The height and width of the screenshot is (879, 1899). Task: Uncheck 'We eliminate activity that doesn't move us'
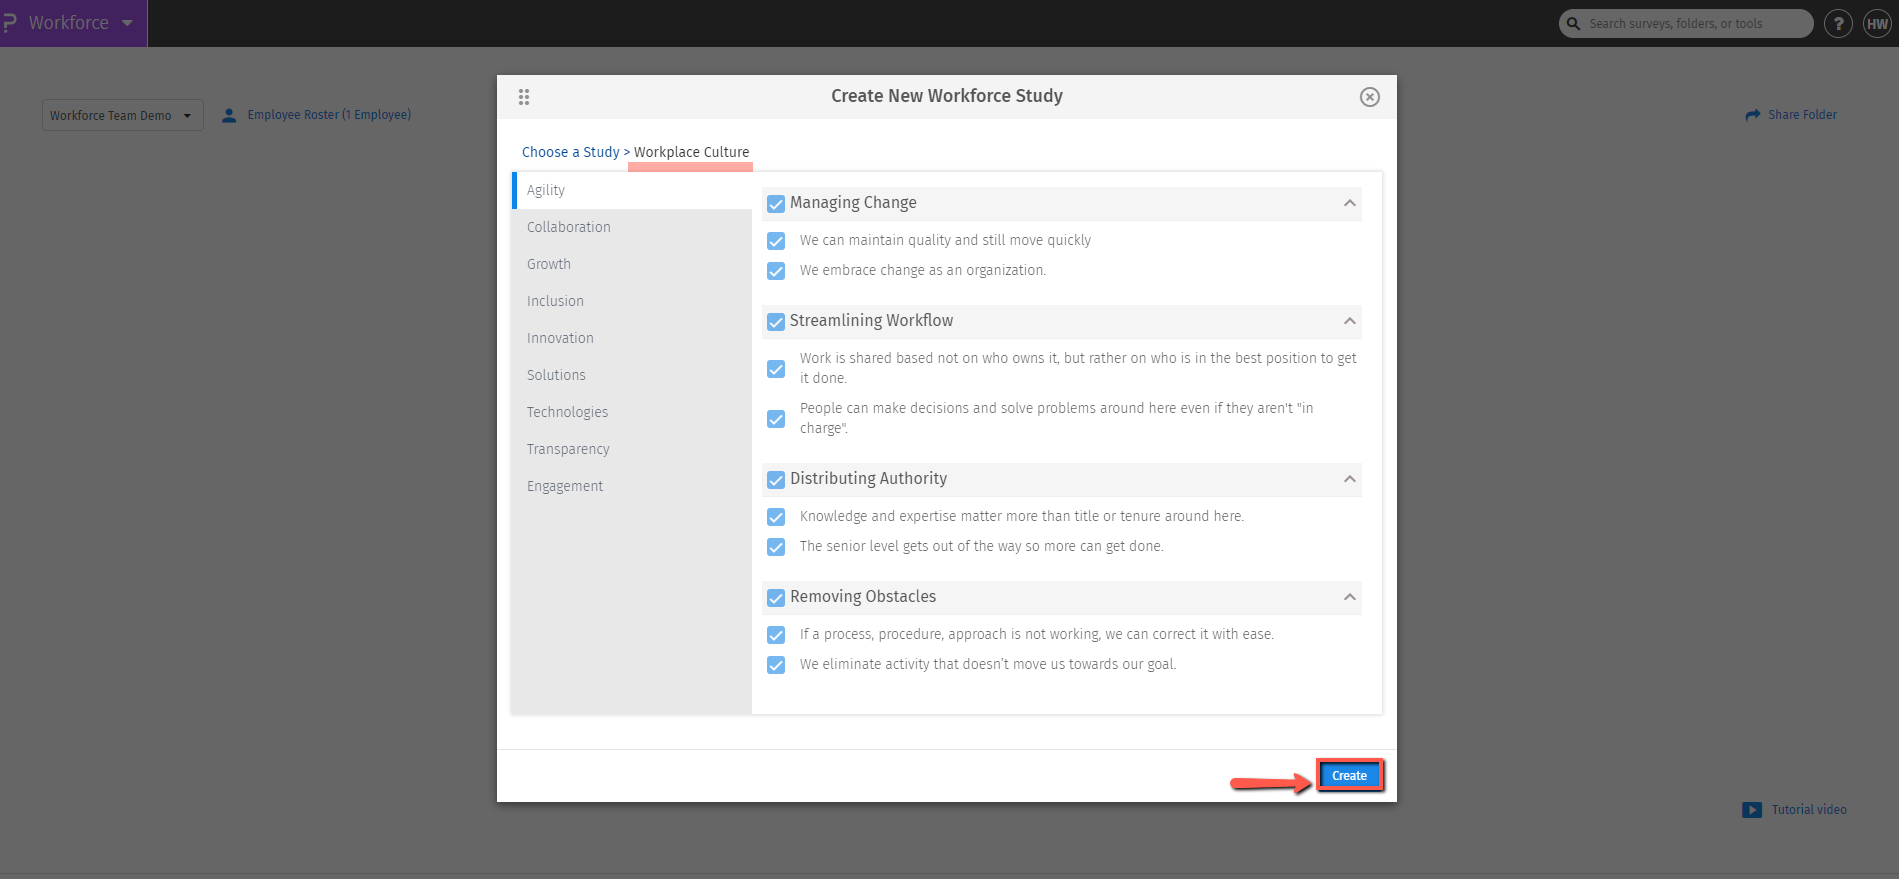(776, 665)
